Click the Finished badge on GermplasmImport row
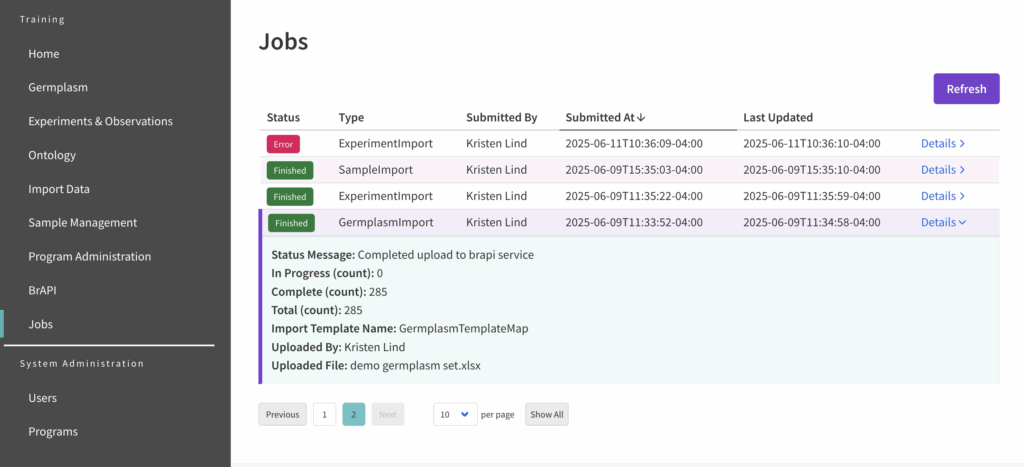The height and width of the screenshot is (467, 1024). point(290,223)
